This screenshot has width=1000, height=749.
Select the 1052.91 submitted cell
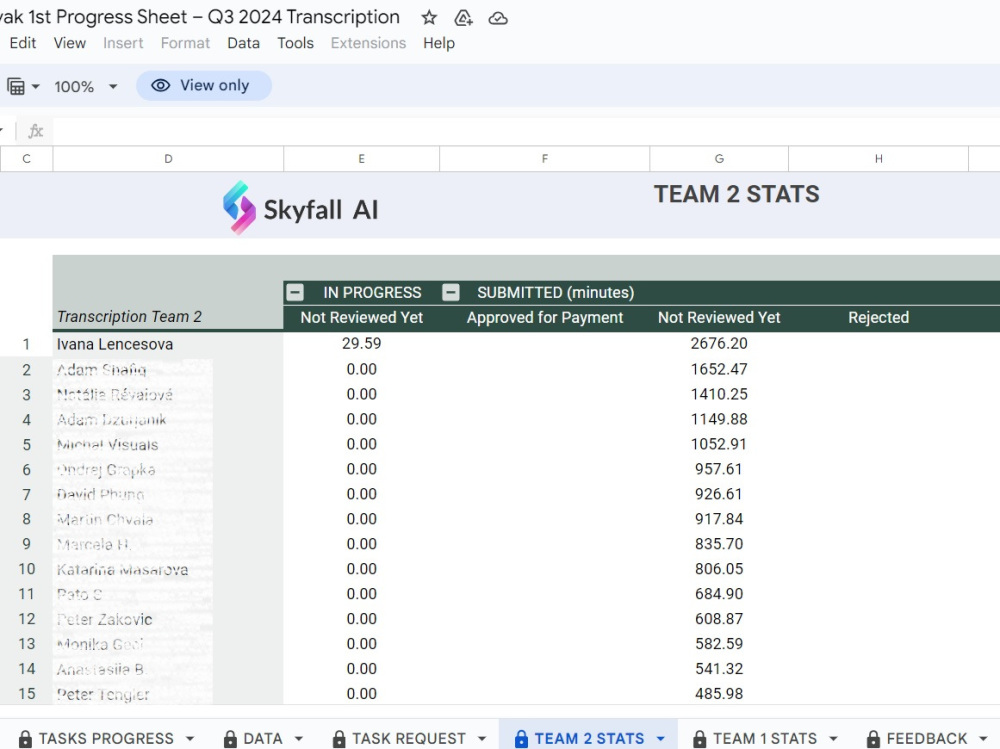(719, 444)
